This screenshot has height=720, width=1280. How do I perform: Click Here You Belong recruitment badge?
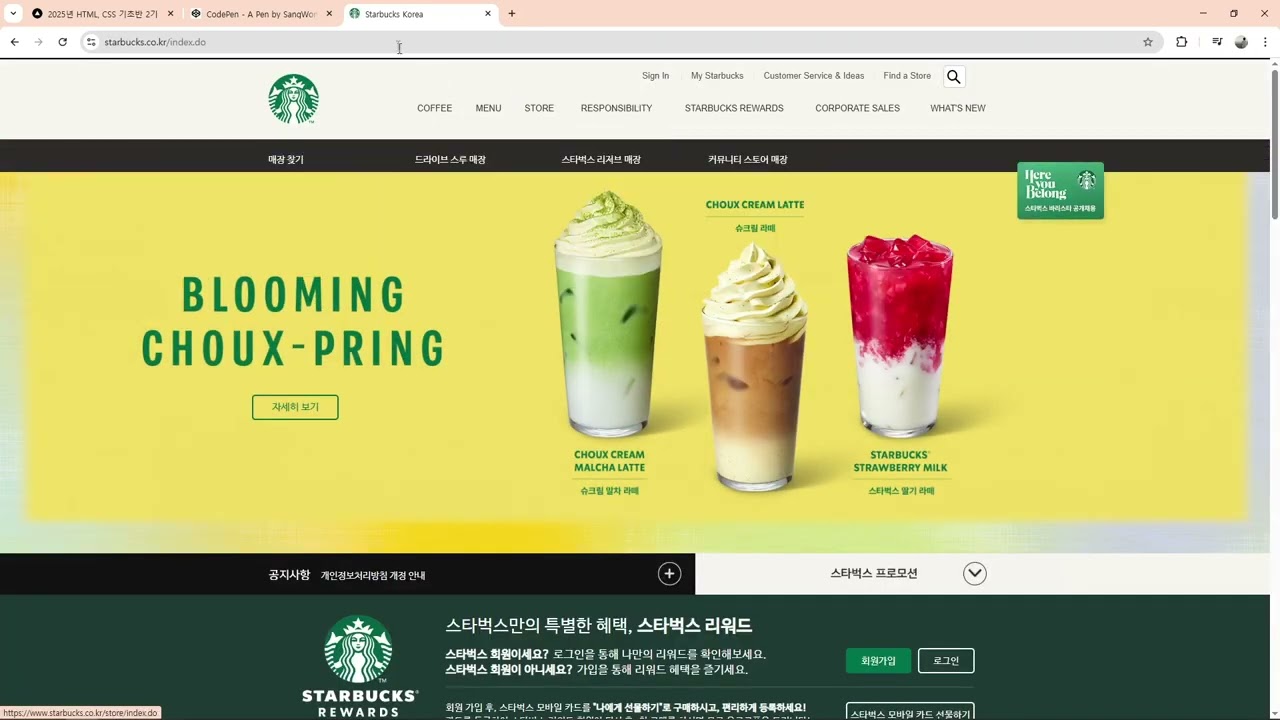coord(1060,190)
